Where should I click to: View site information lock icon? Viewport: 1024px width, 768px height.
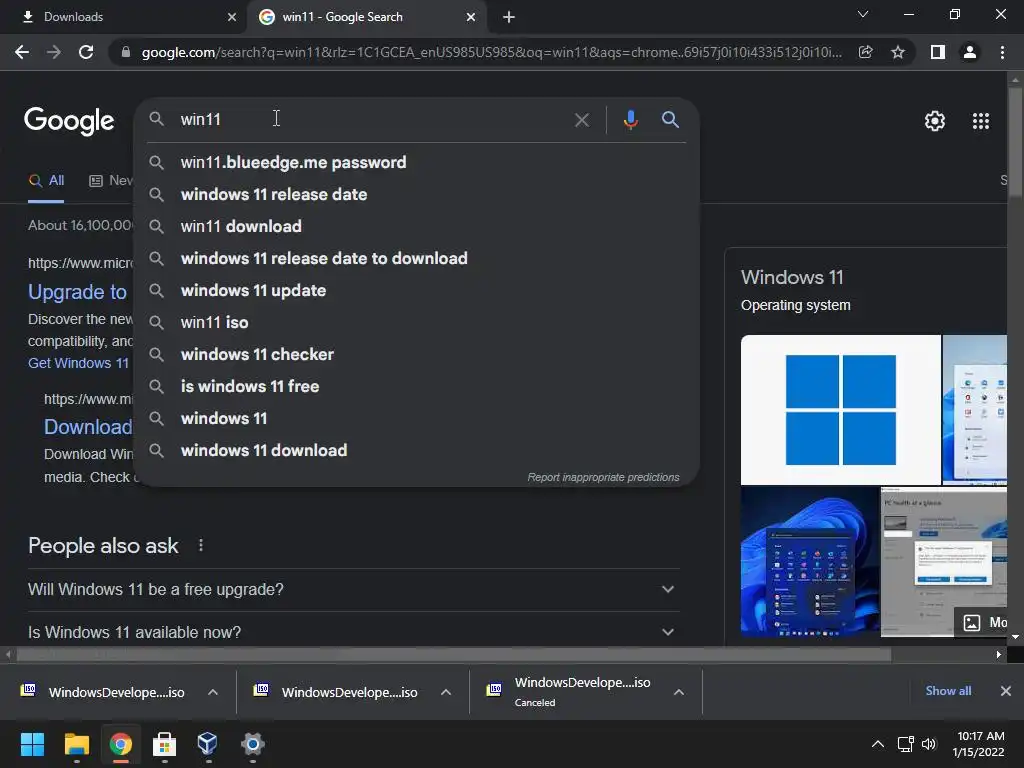pyautogui.click(x=126, y=52)
